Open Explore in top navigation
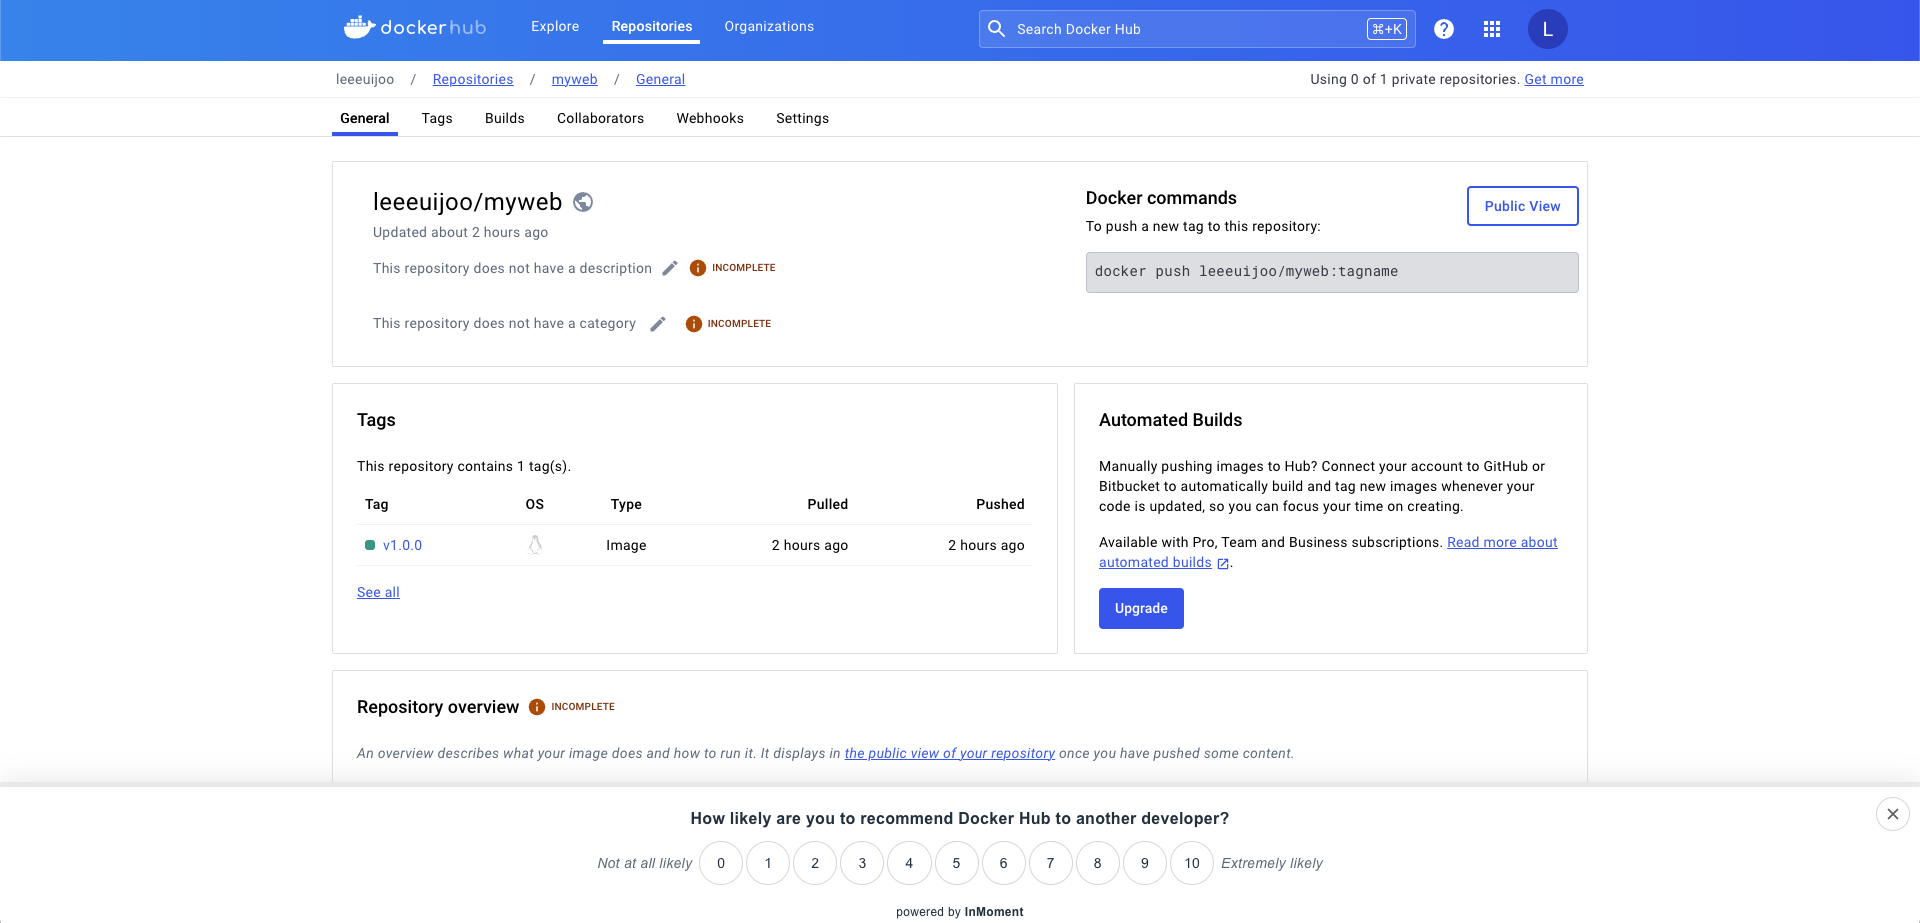 tap(555, 27)
